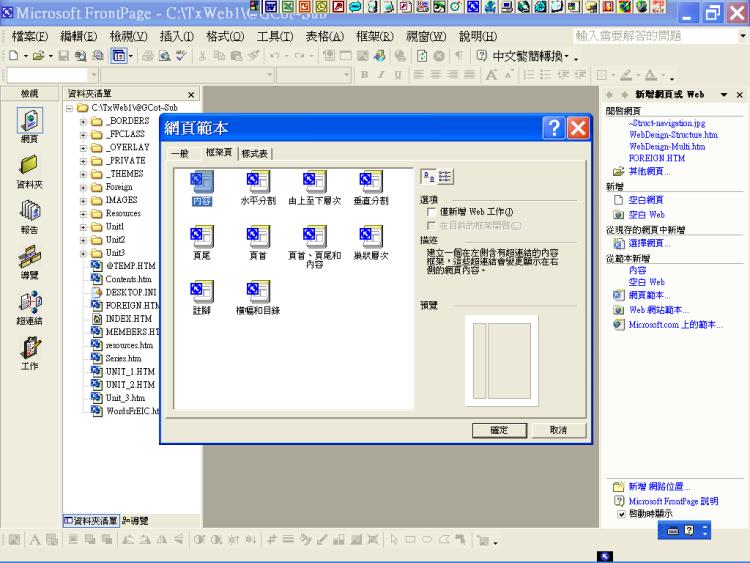The height and width of the screenshot is (563, 750).
Task: Switch dialog to list view icon
Action: (444, 175)
